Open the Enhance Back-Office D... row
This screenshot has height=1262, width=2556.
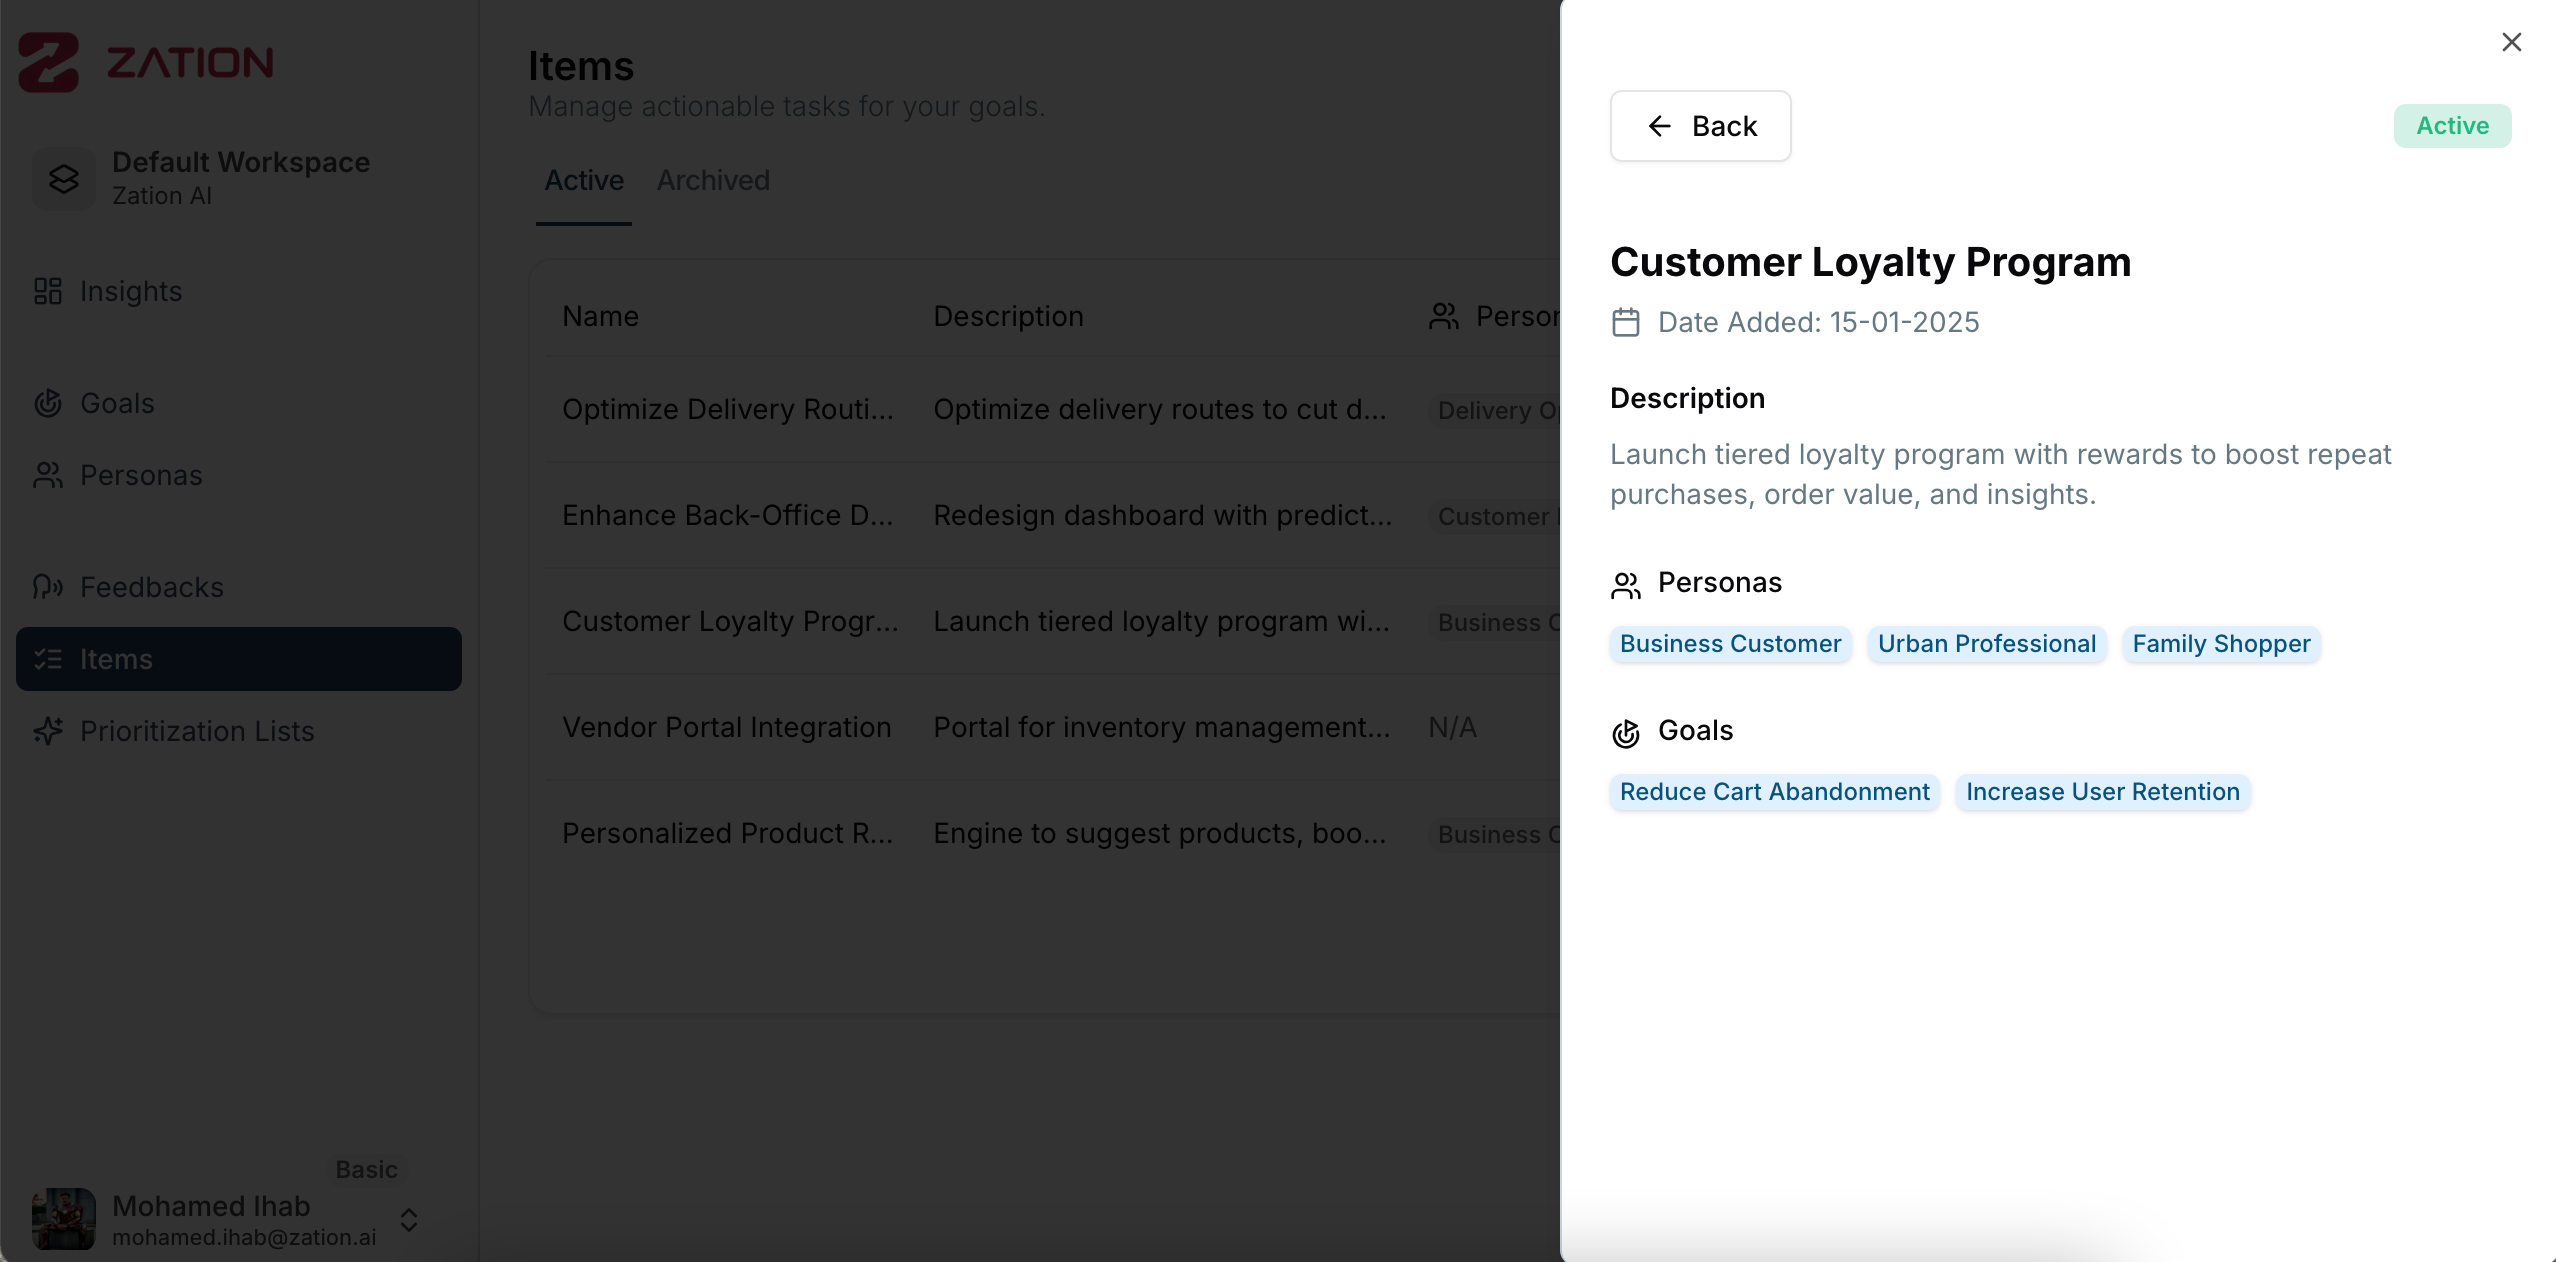click(x=1052, y=516)
